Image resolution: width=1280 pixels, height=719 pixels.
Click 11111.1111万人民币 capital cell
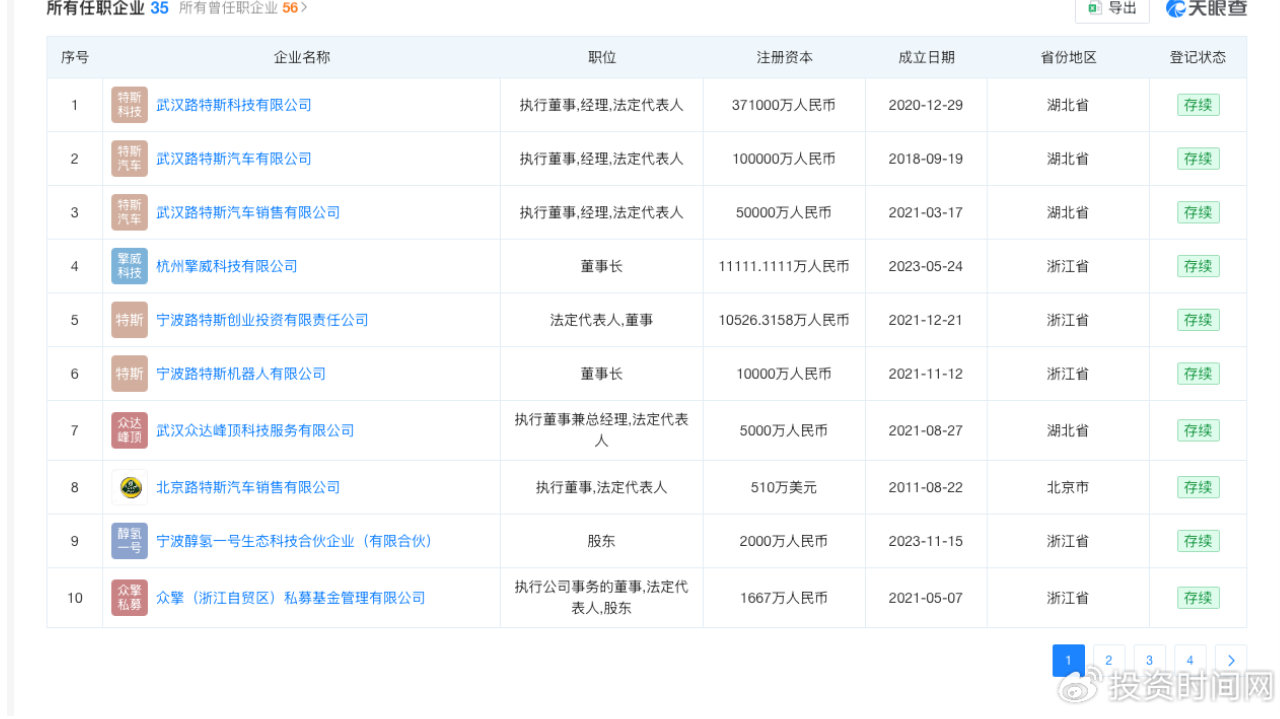tap(784, 266)
